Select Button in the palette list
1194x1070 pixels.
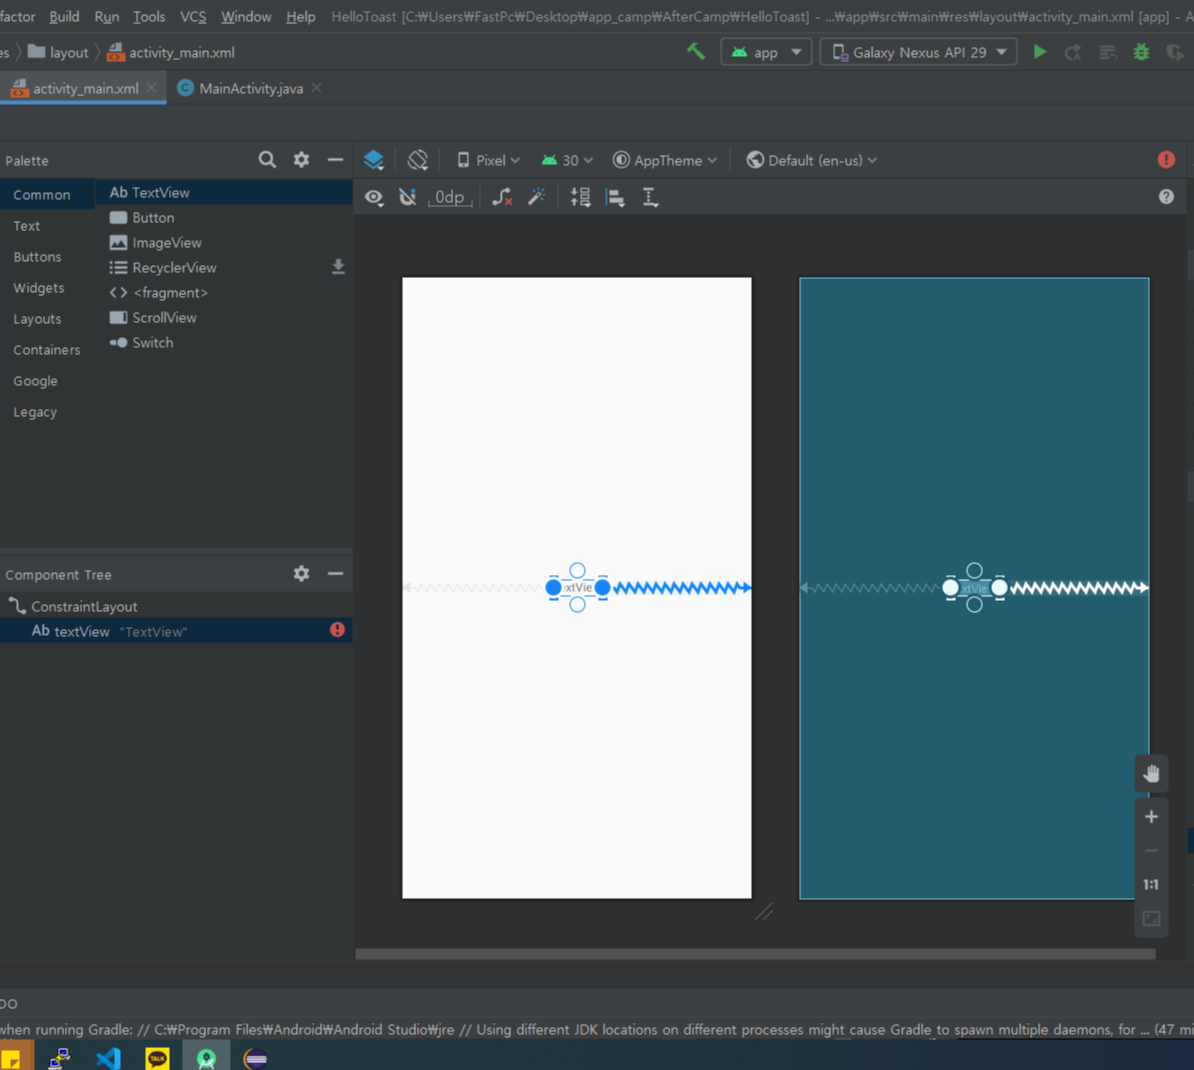224,217
